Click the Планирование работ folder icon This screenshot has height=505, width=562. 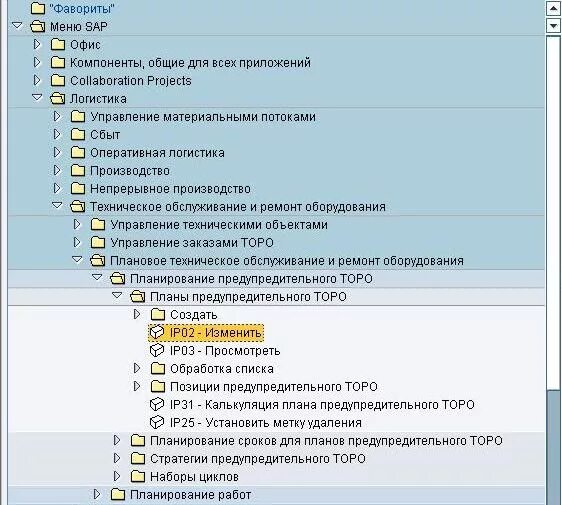coord(118,495)
